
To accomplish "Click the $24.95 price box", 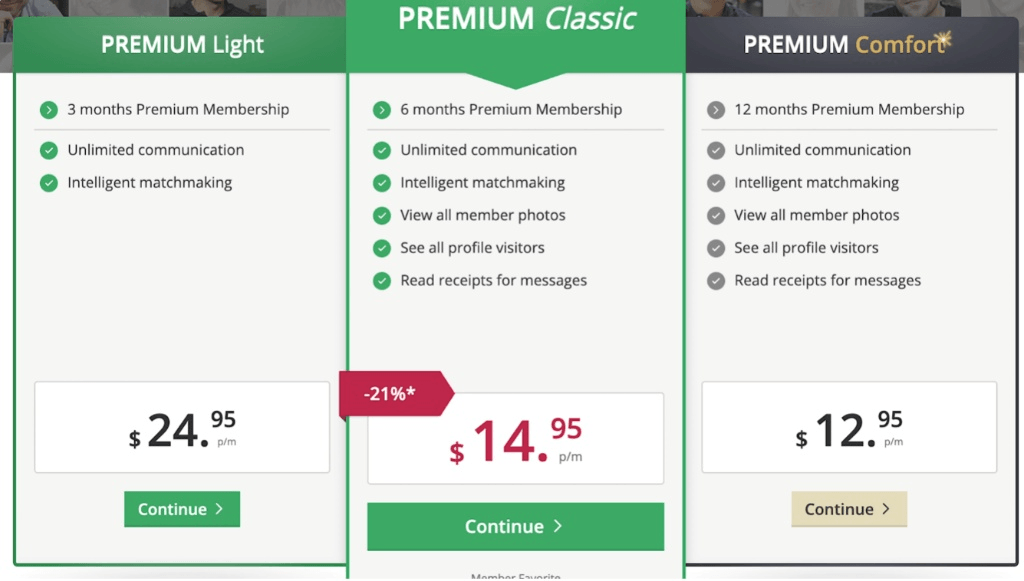I will click(x=181, y=427).
